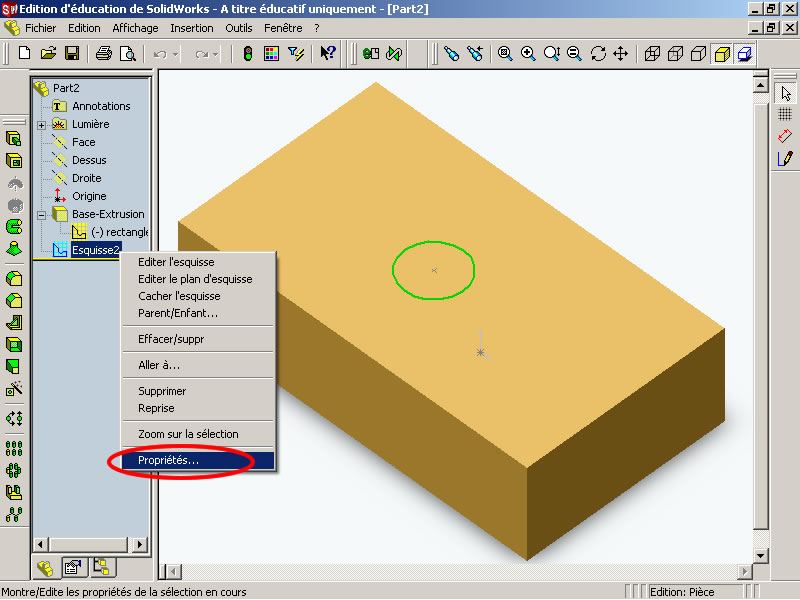
Task: Open the color palette icon
Action: pyautogui.click(x=271, y=54)
